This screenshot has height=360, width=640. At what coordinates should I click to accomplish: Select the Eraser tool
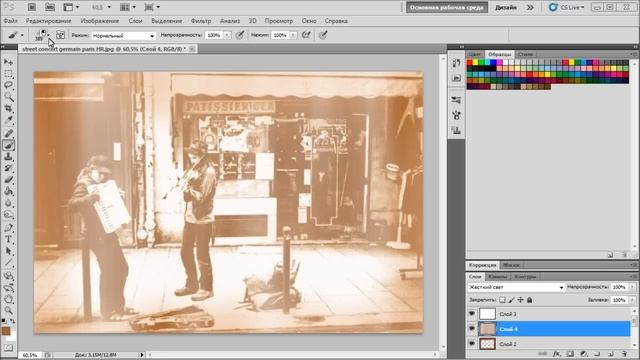coord(8,180)
